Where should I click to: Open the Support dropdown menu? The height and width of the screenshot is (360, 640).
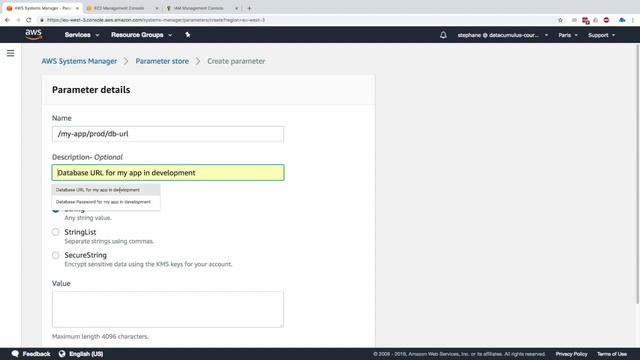pyautogui.click(x=601, y=35)
